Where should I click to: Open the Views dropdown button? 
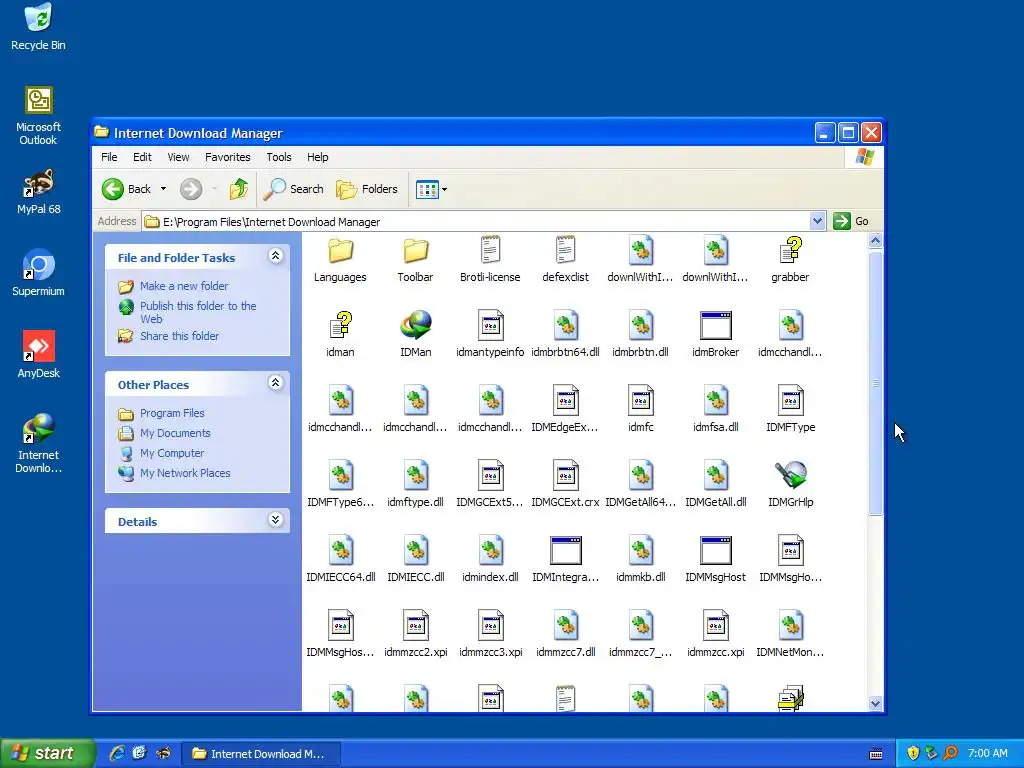point(431,190)
